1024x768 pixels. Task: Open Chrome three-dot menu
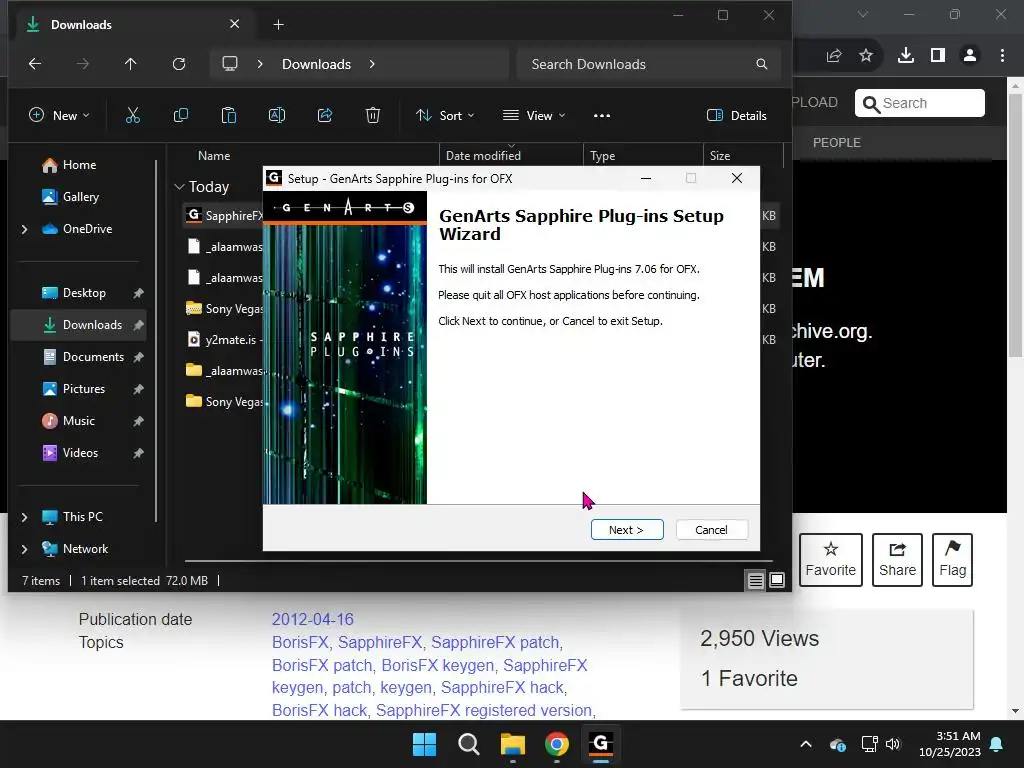[x=1002, y=56]
